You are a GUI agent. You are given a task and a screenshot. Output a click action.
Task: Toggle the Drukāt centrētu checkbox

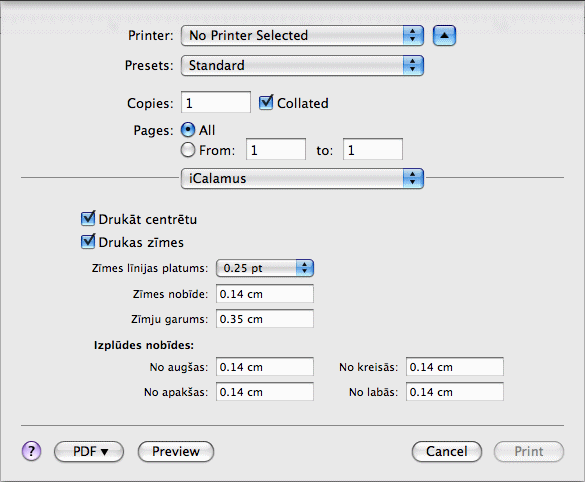(88, 218)
